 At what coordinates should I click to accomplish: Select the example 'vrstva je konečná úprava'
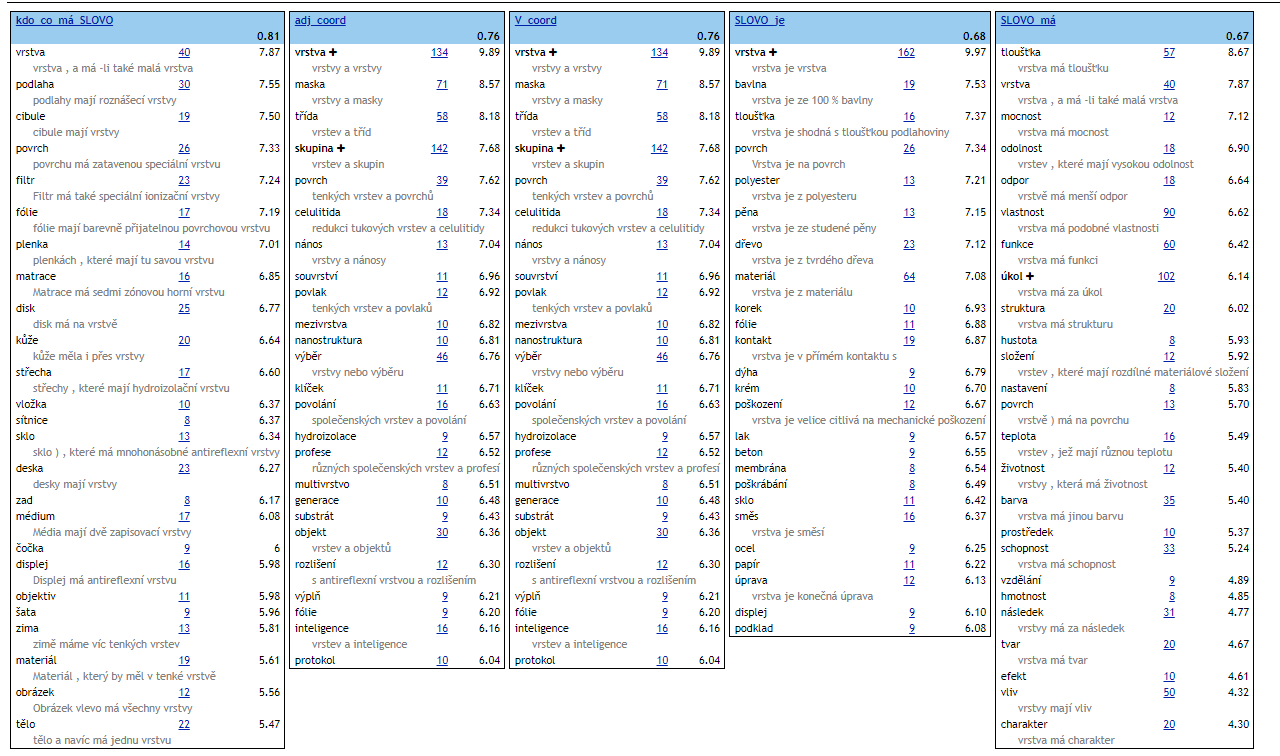[x=812, y=596]
